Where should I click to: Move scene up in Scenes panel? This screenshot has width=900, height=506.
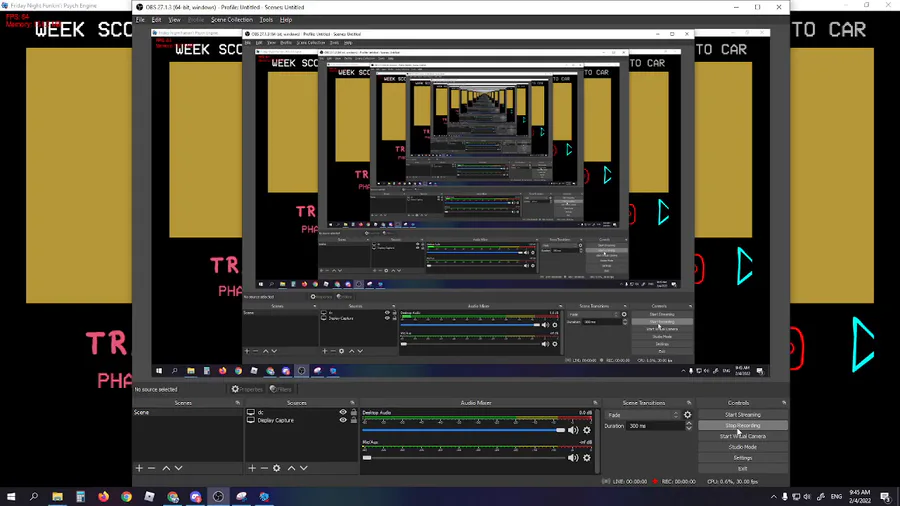[166, 468]
